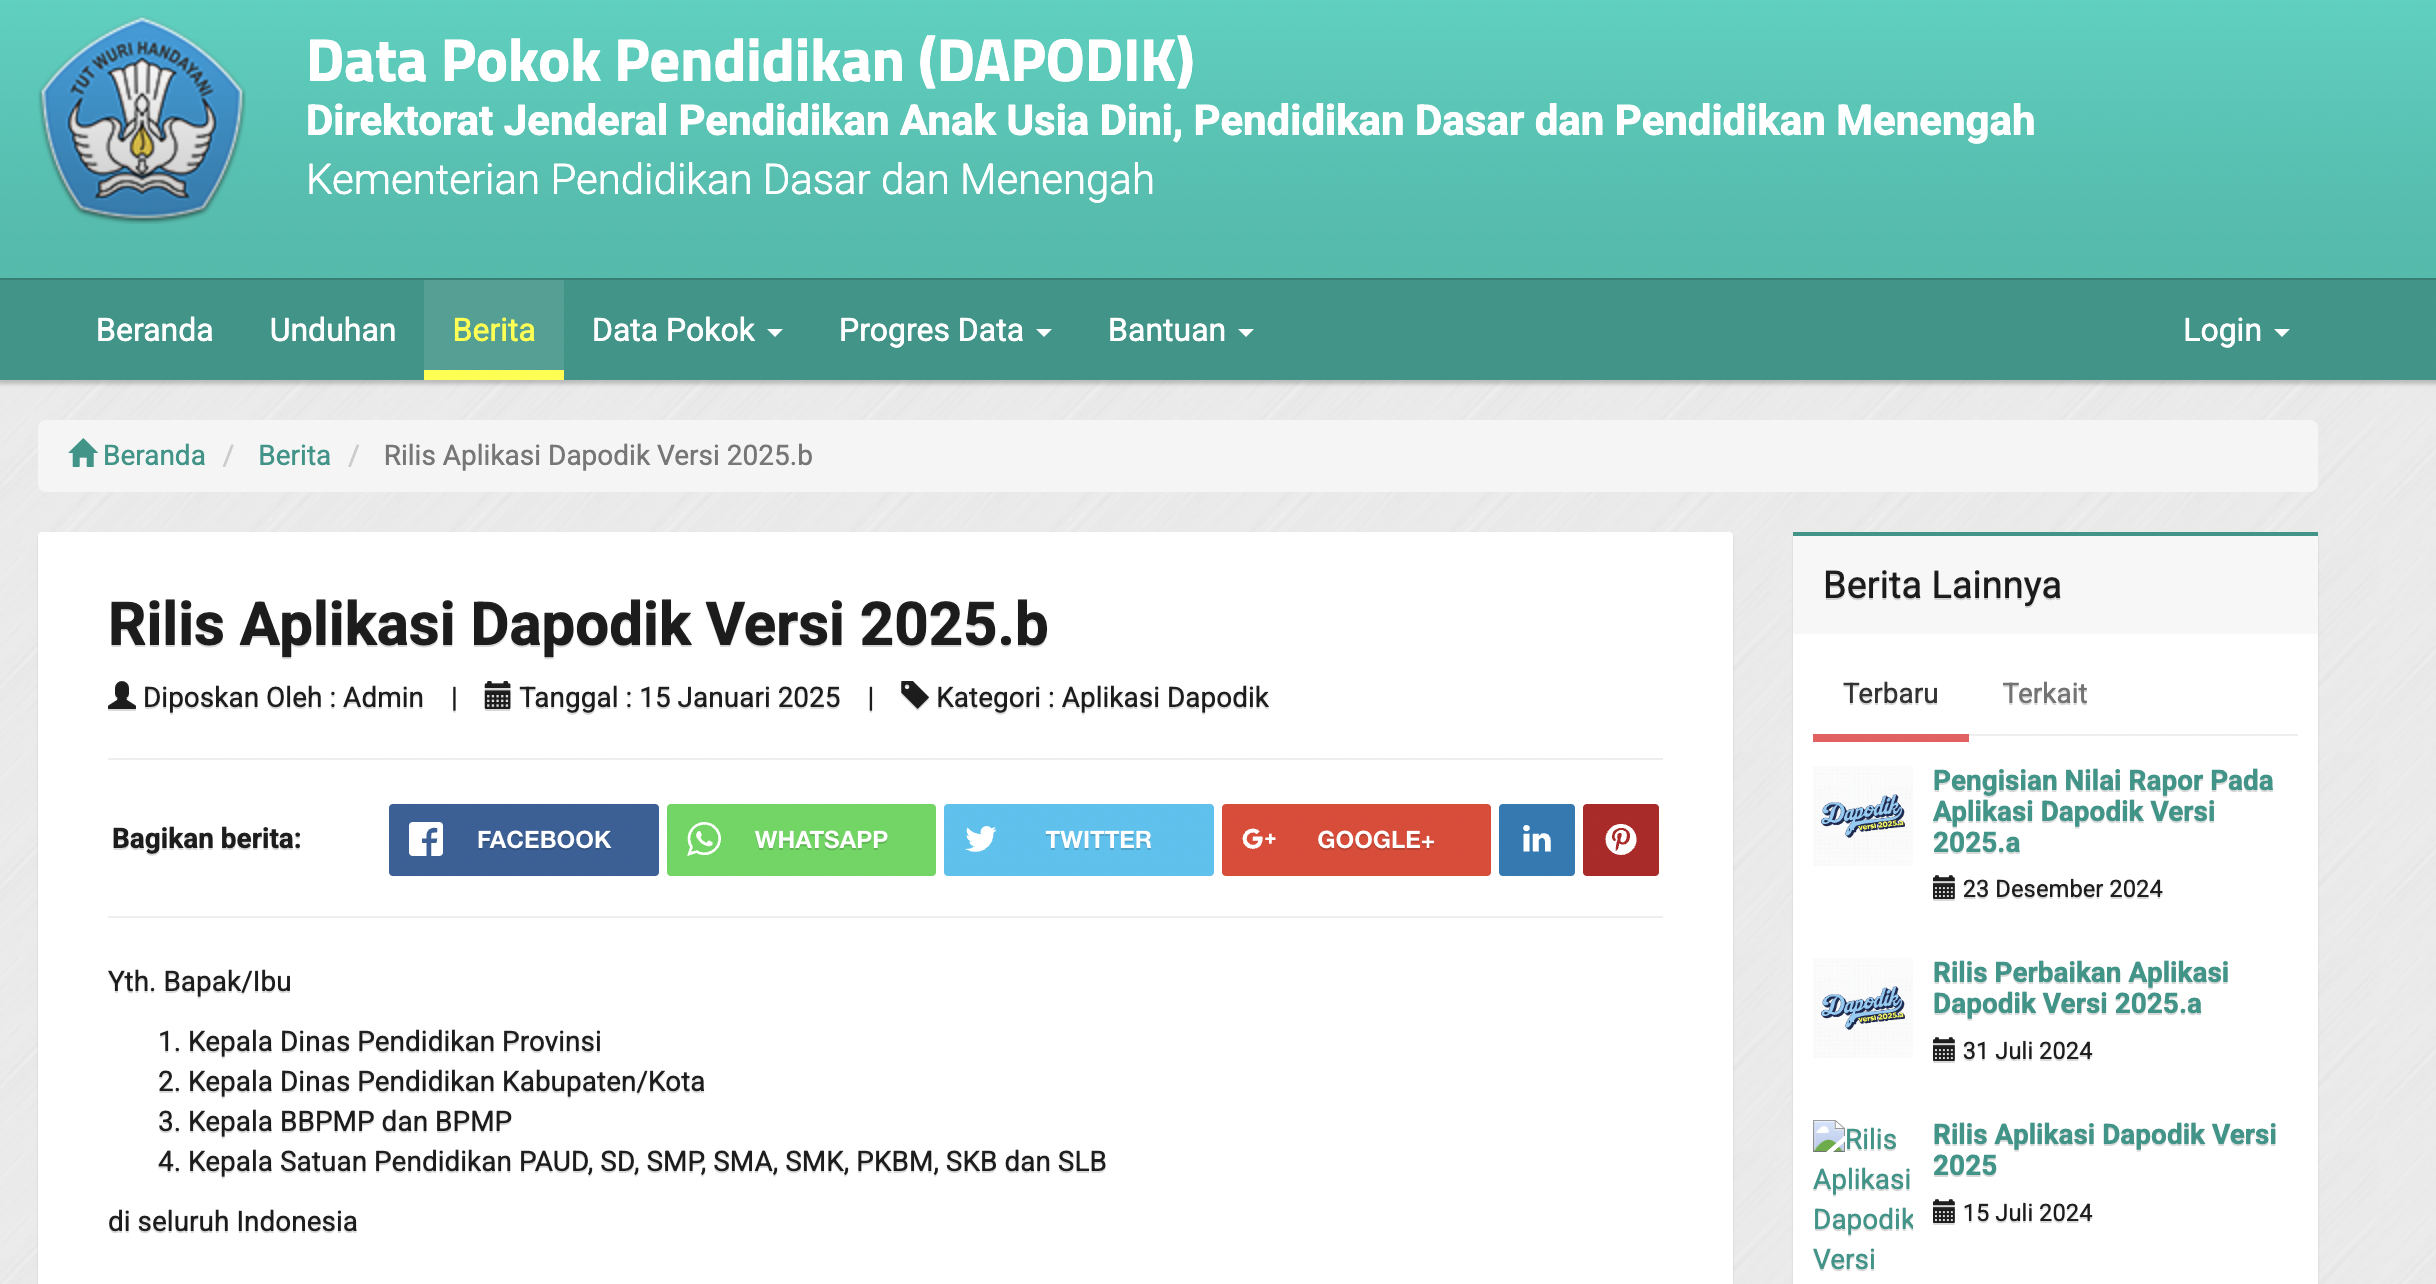Click the Dapodik 2025.a article thumbnail

coord(1861,817)
